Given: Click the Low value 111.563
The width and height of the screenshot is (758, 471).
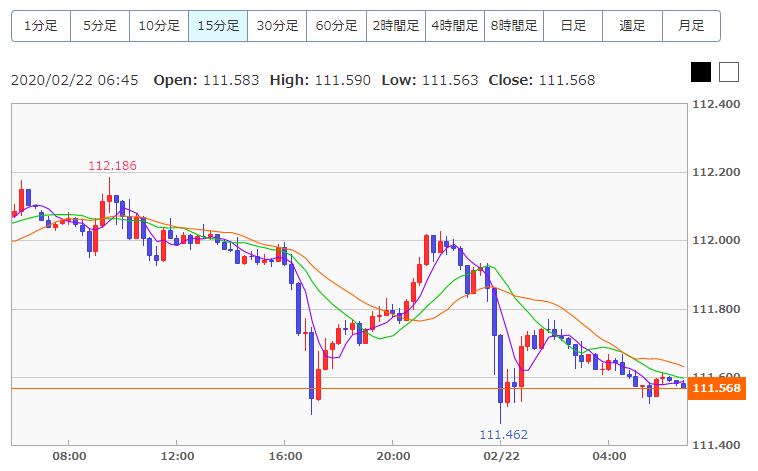Looking at the screenshot, I should [x=450, y=80].
